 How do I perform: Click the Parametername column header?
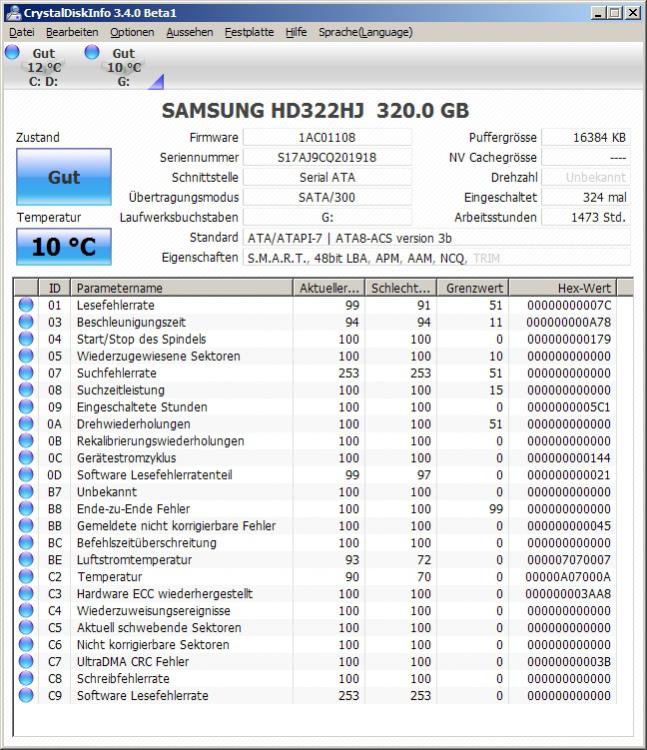182,288
